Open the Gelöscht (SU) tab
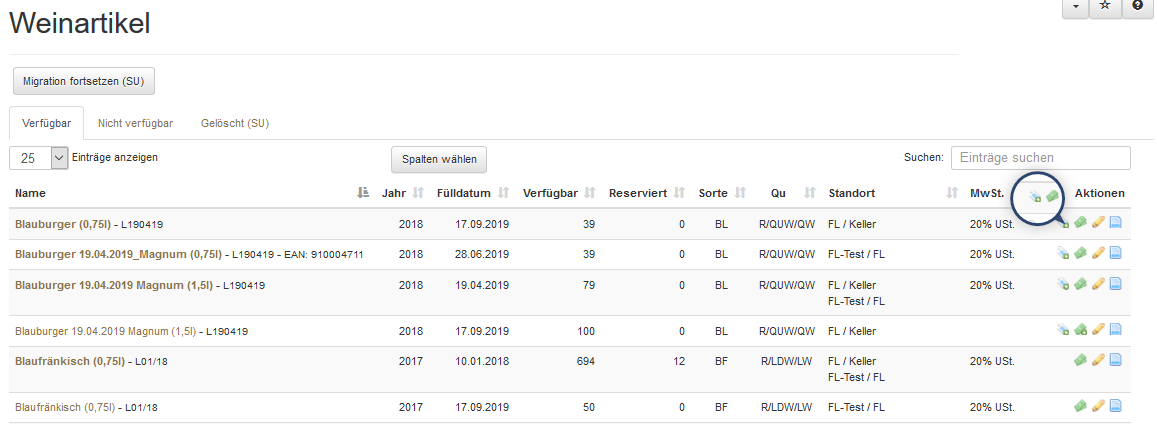This screenshot has height=424, width=1157. (235, 123)
